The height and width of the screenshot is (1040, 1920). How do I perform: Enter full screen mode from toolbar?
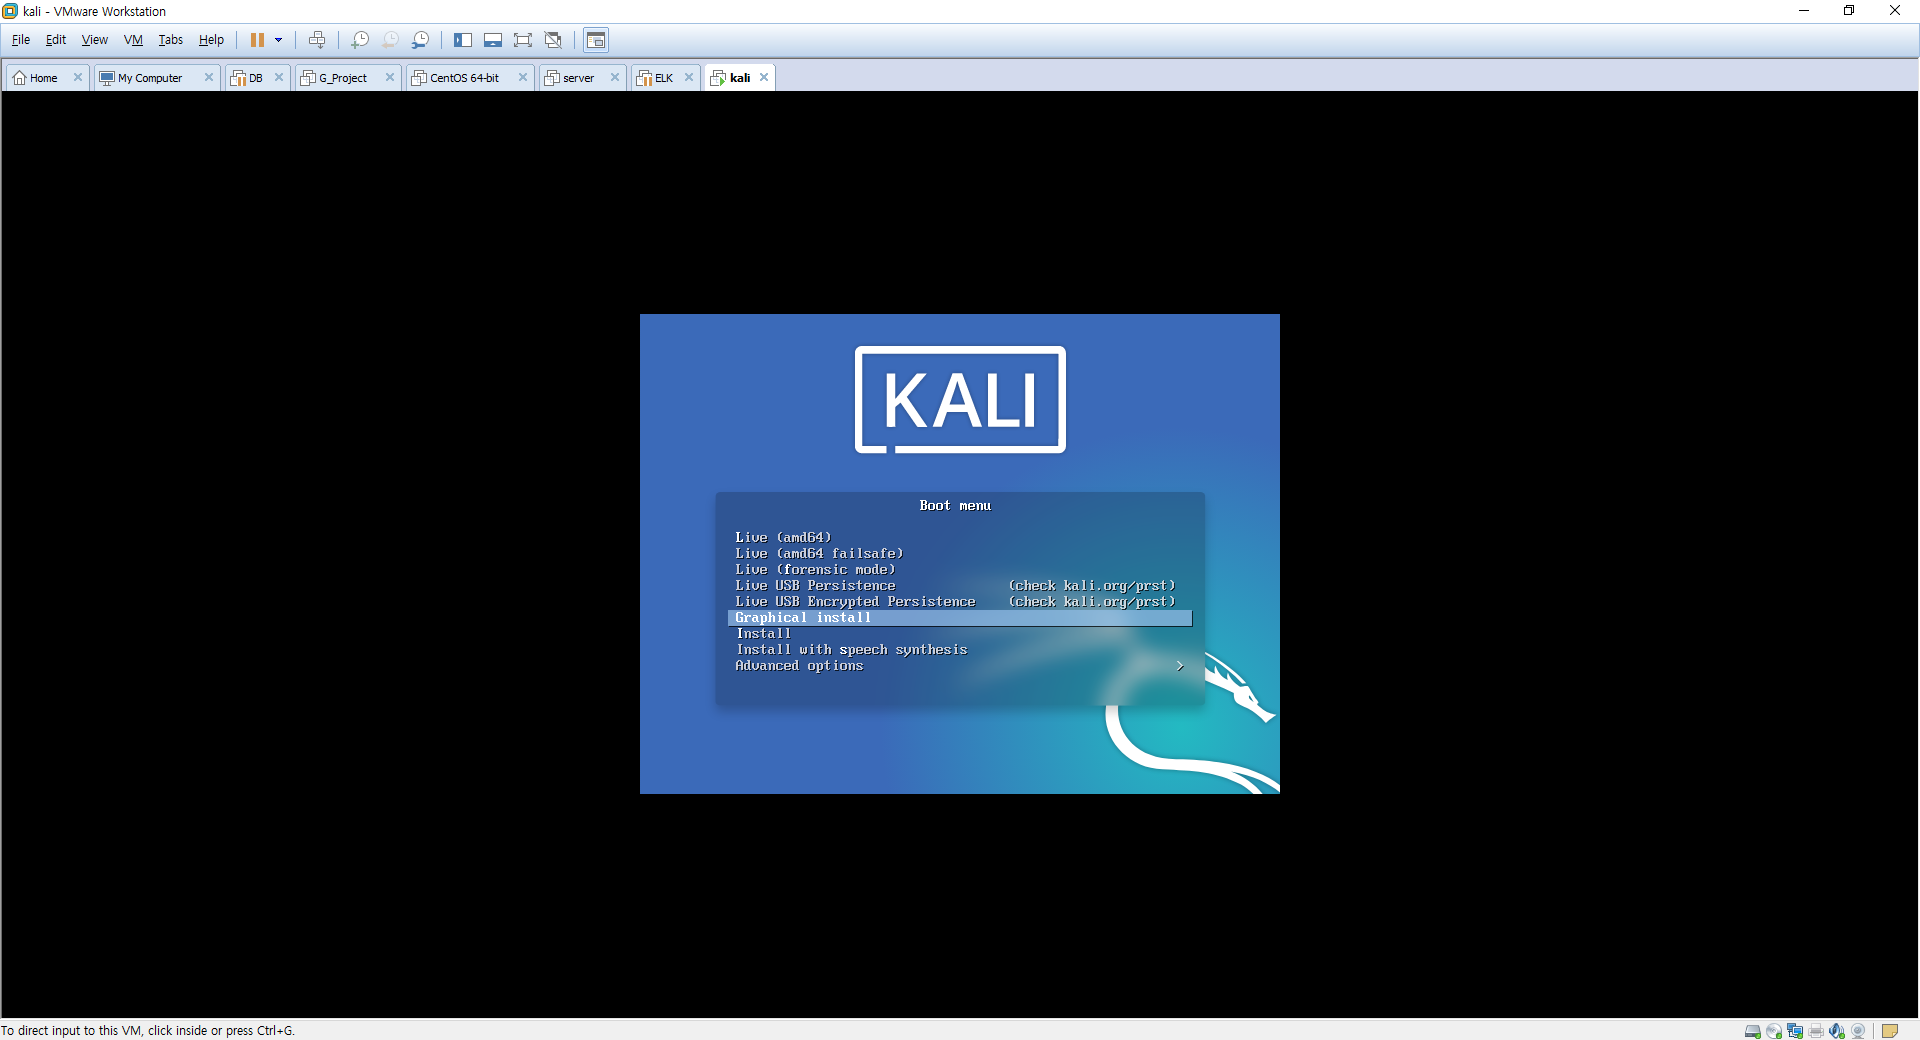click(x=523, y=40)
